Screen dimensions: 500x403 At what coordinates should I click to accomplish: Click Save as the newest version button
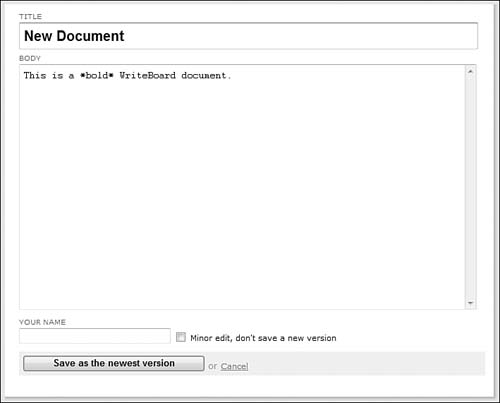click(x=114, y=363)
